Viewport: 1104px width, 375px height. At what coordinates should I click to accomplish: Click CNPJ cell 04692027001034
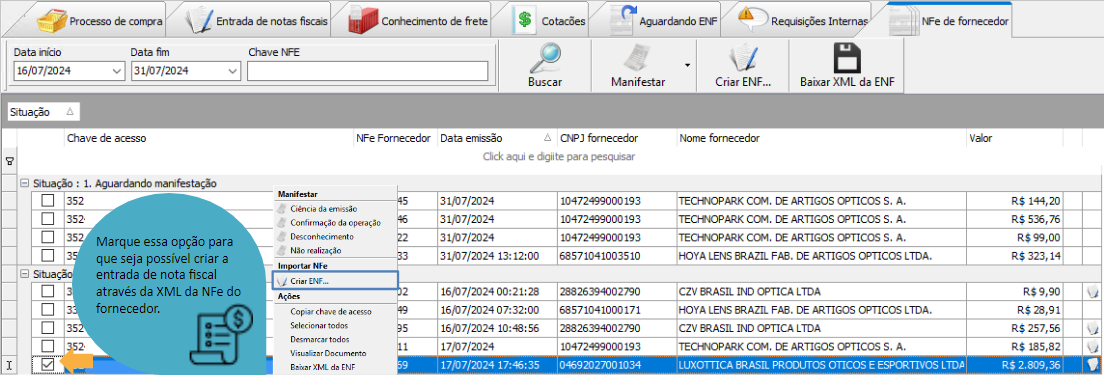617,364
